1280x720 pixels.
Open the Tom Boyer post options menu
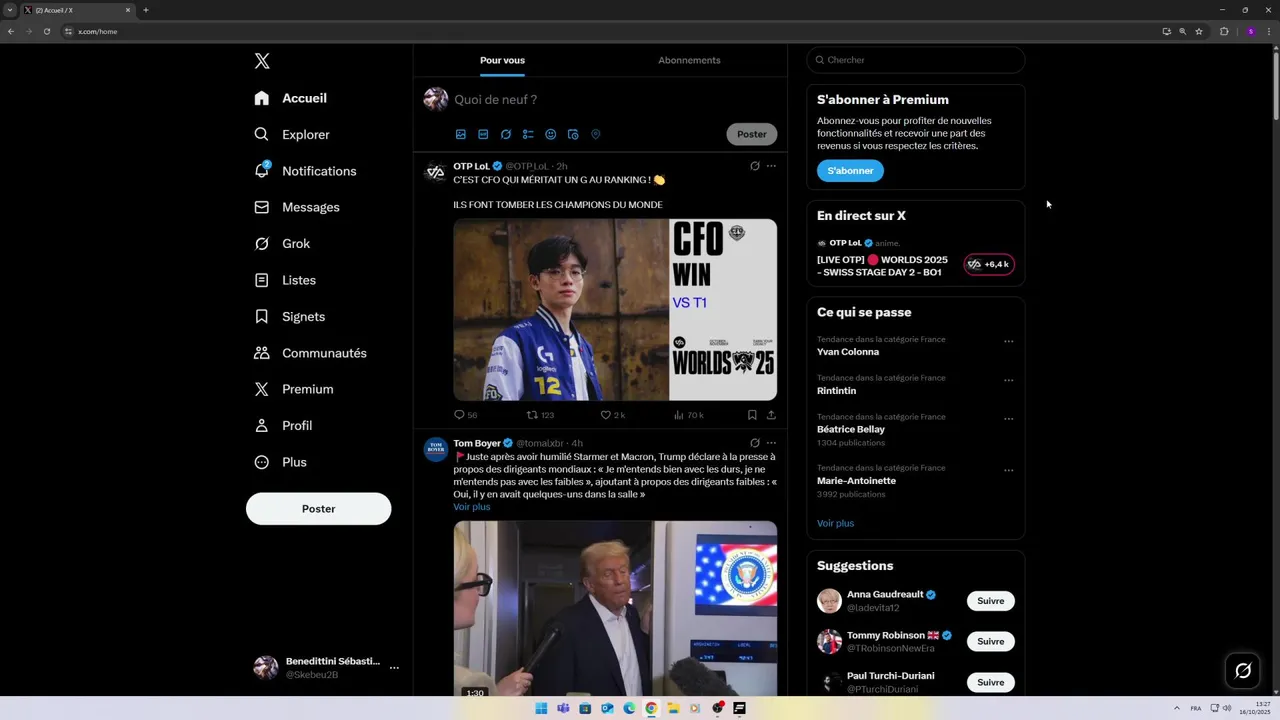pyautogui.click(x=771, y=443)
